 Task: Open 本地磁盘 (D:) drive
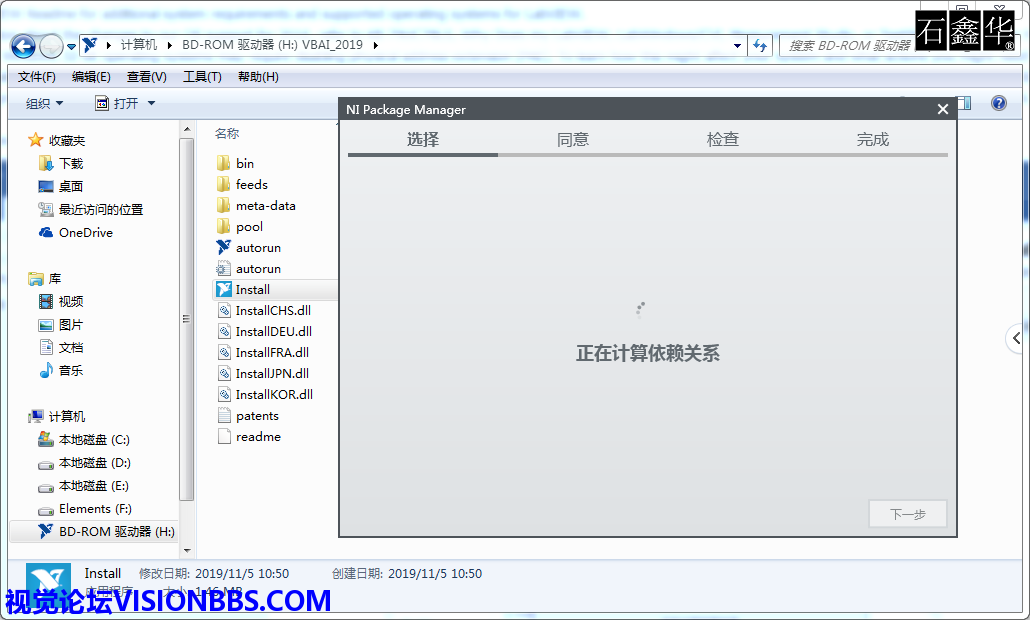(x=95, y=462)
